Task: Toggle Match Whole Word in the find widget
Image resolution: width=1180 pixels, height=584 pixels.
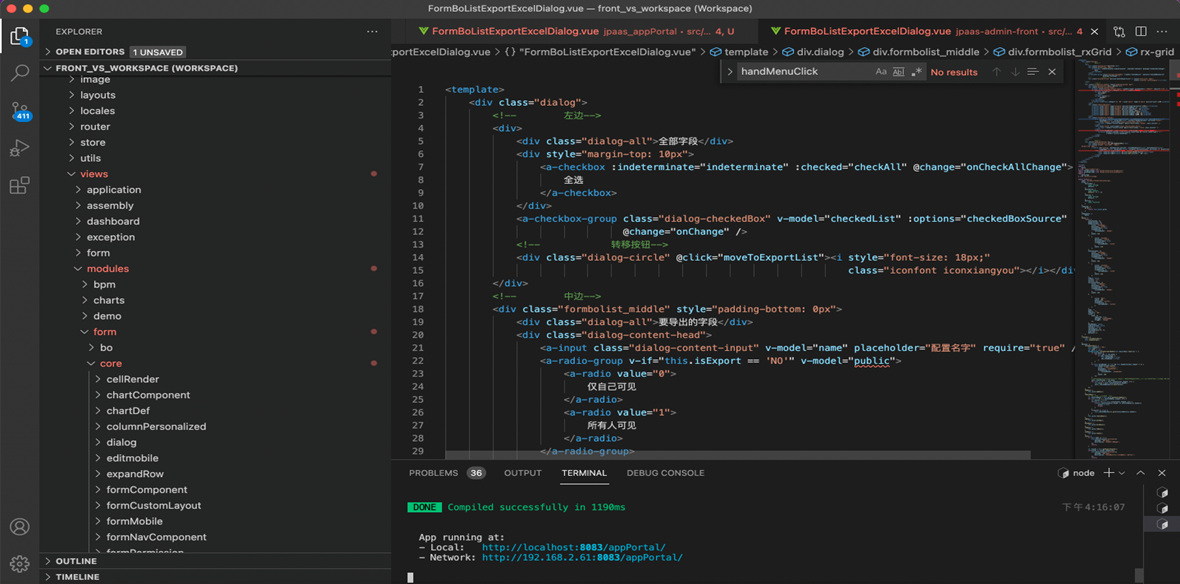Action: [898, 71]
